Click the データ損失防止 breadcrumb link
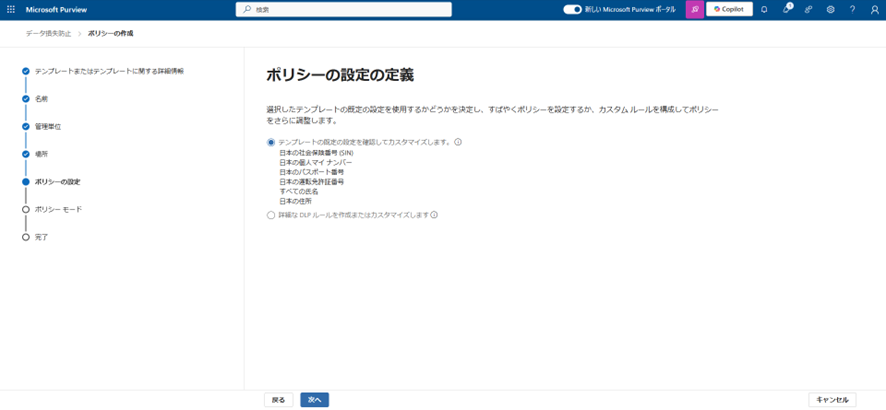Screen dimensions: 886x410 [x=48, y=33]
